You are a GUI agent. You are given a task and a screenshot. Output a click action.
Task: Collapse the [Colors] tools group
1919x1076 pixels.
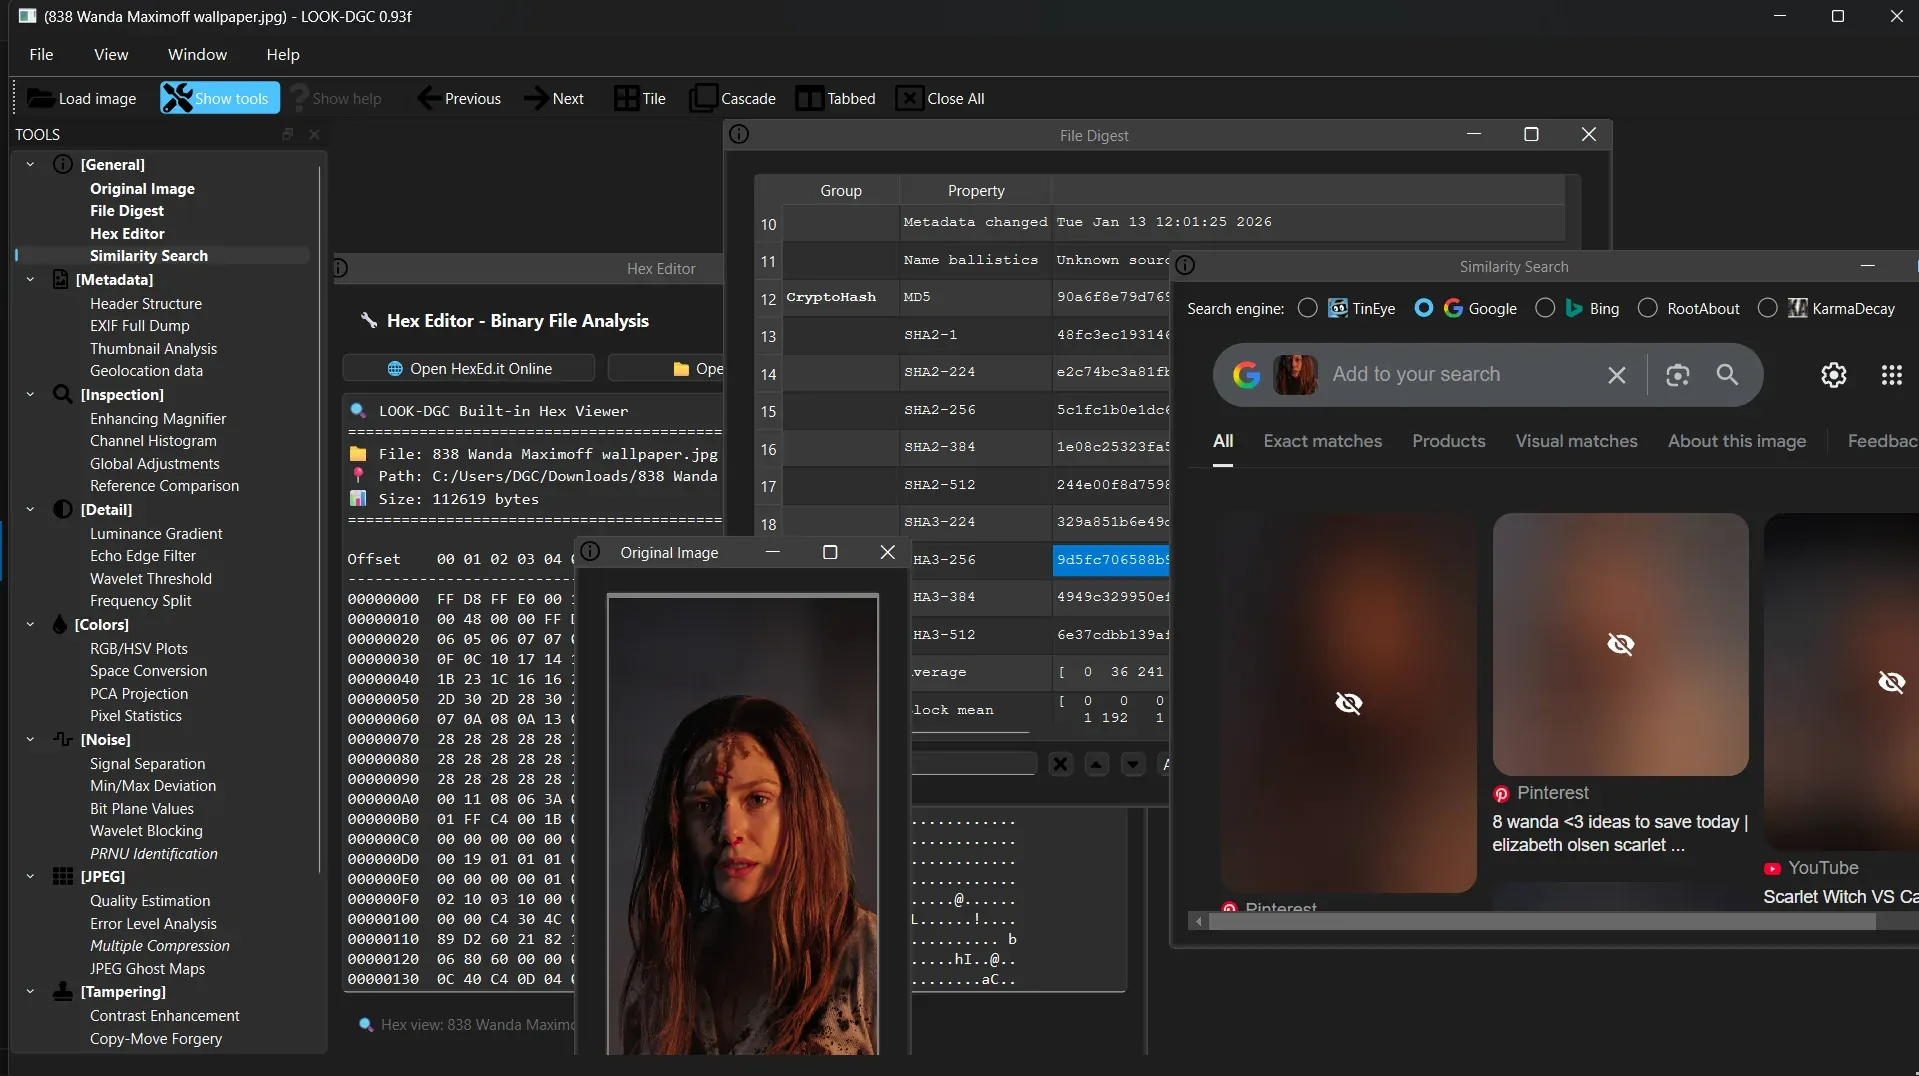30,625
